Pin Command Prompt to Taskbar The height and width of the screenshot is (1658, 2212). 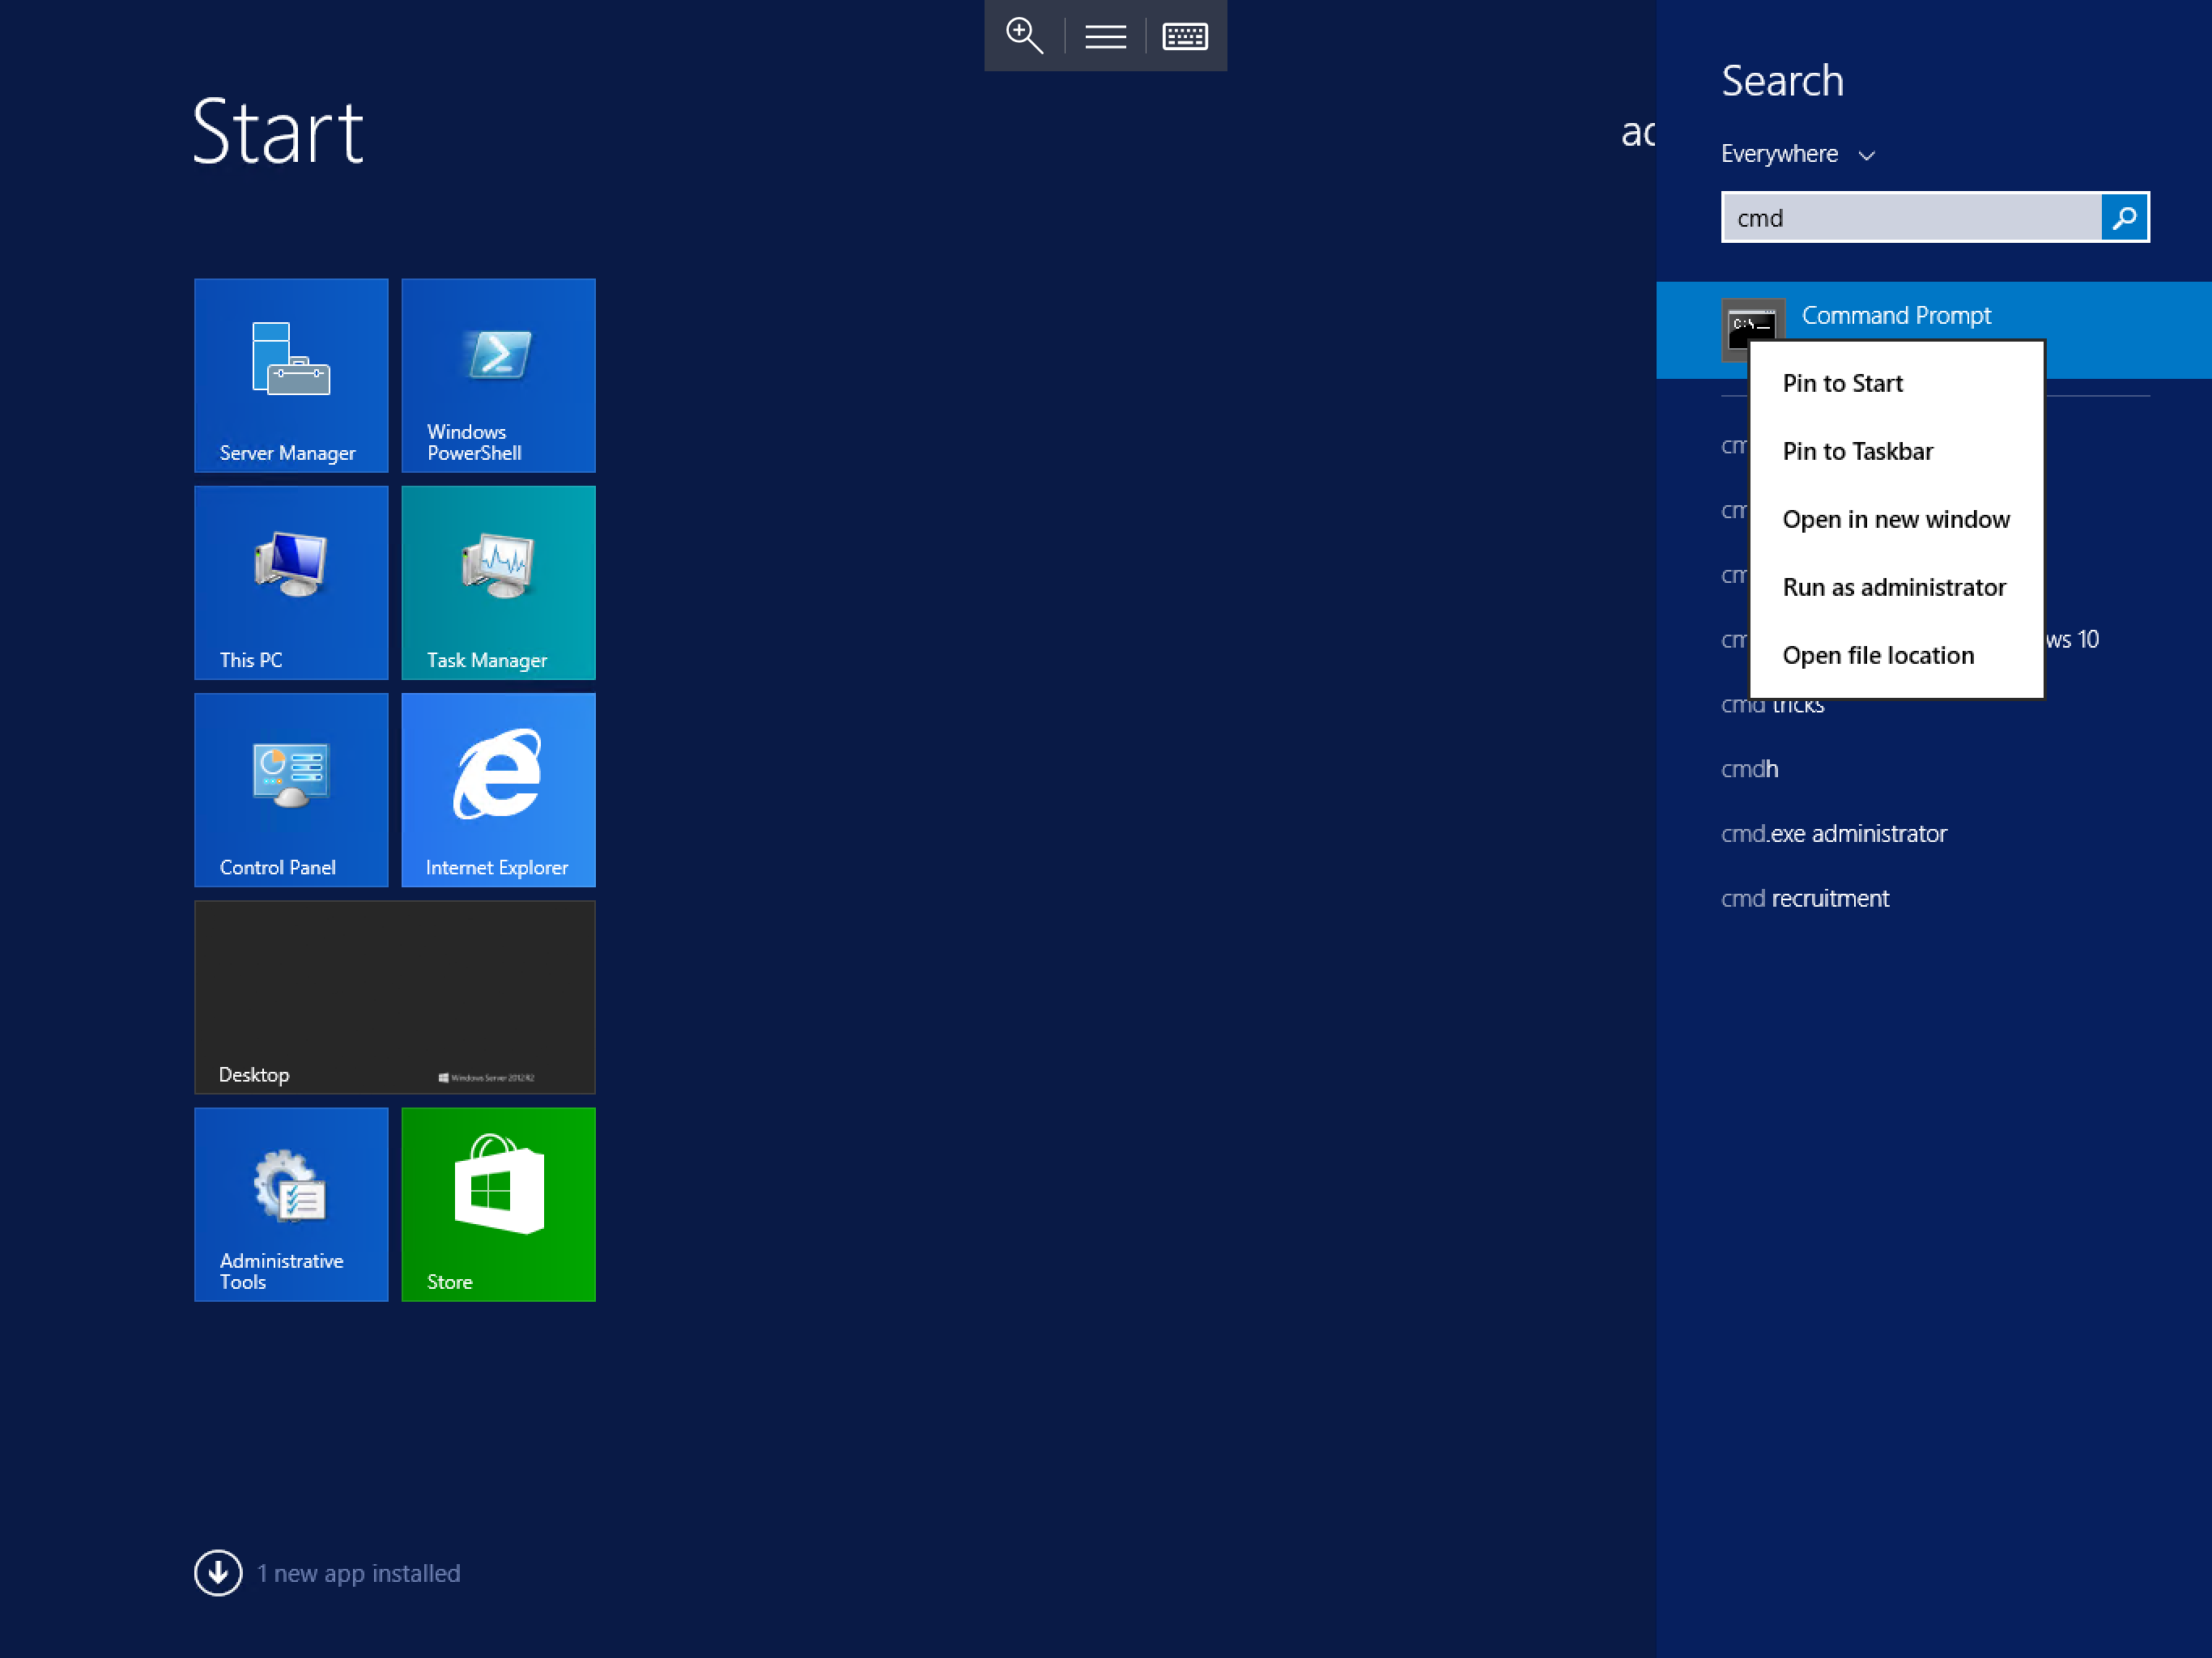(x=1857, y=450)
